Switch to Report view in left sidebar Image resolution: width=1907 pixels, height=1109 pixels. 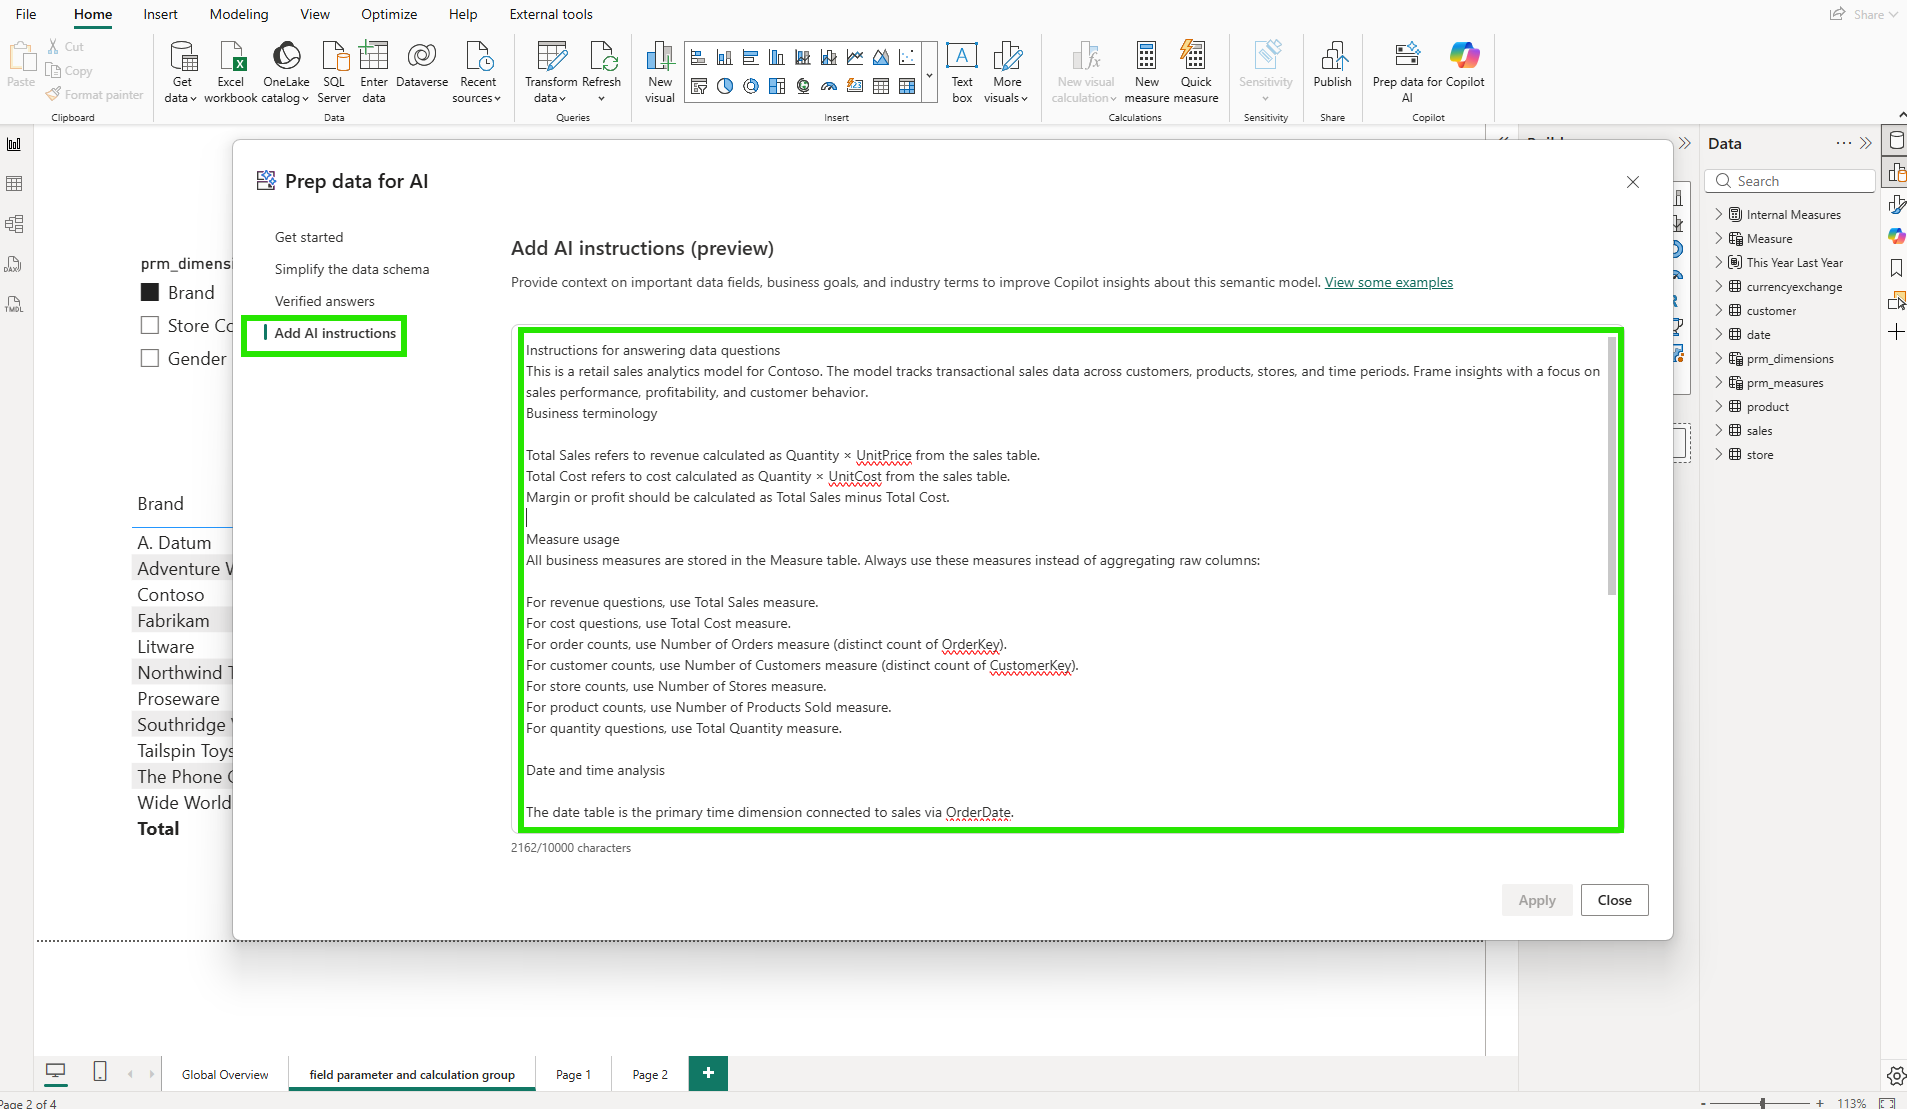(14, 144)
